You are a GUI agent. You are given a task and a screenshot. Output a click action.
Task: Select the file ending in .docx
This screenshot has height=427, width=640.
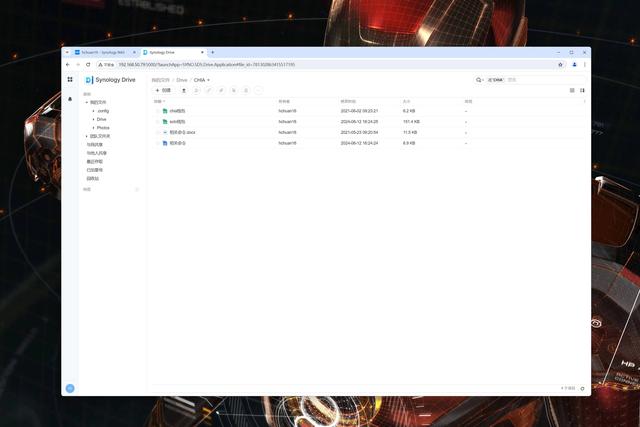(182, 132)
